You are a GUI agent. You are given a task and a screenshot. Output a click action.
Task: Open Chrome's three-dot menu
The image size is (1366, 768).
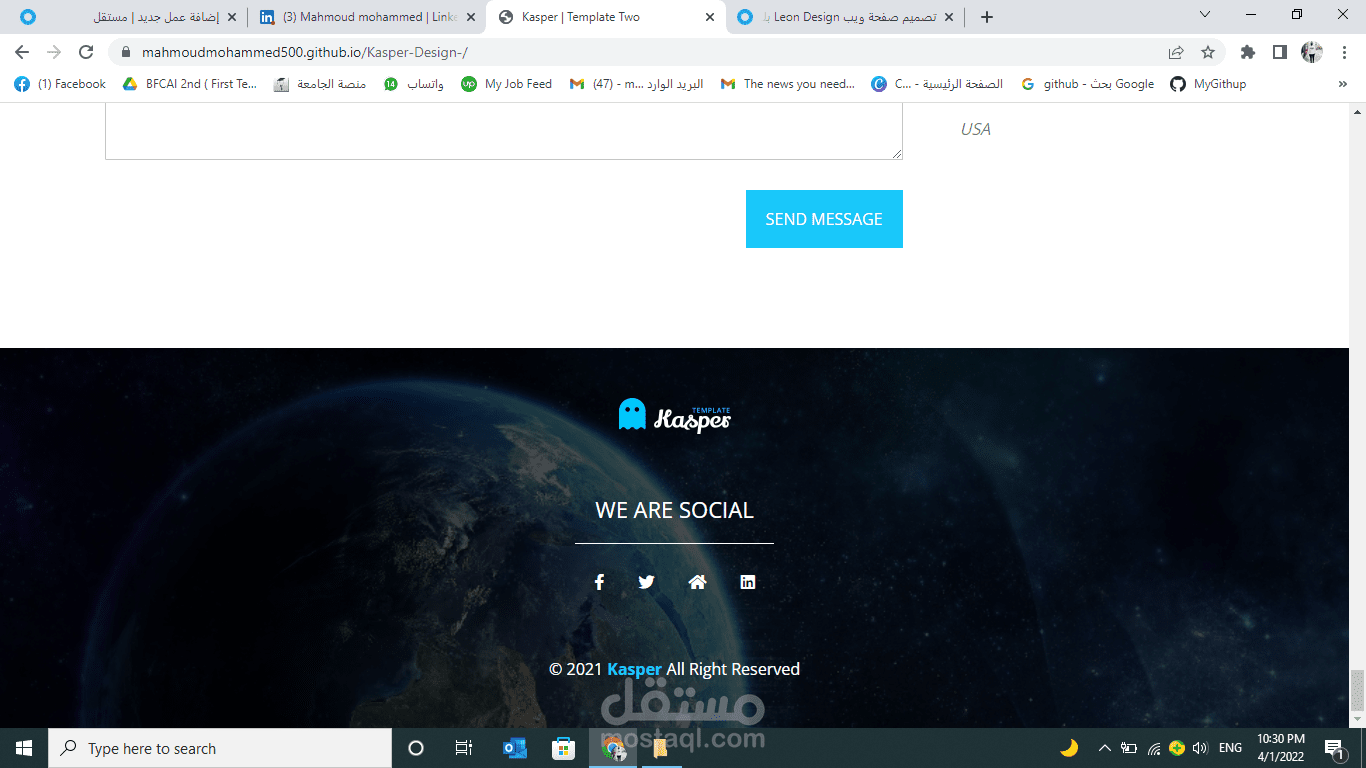point(1344,53)
